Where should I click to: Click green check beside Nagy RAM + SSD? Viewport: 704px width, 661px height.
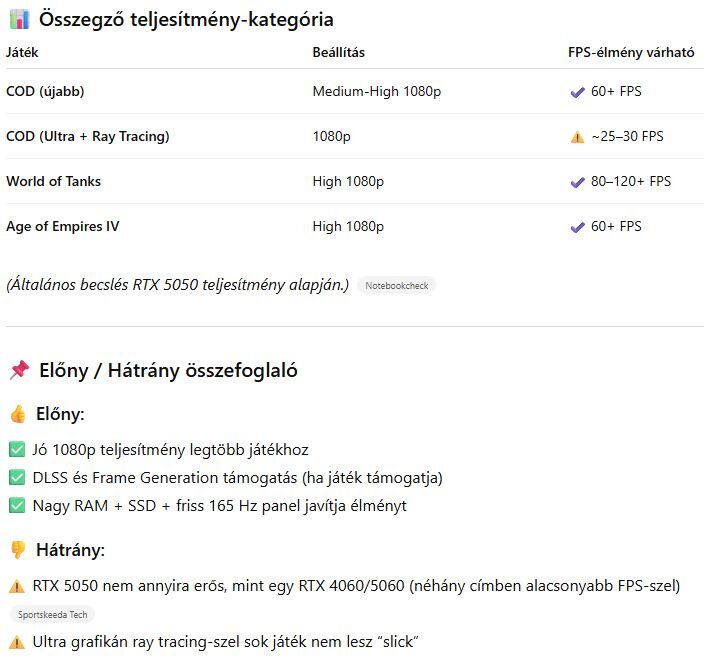tap(16, 506)
